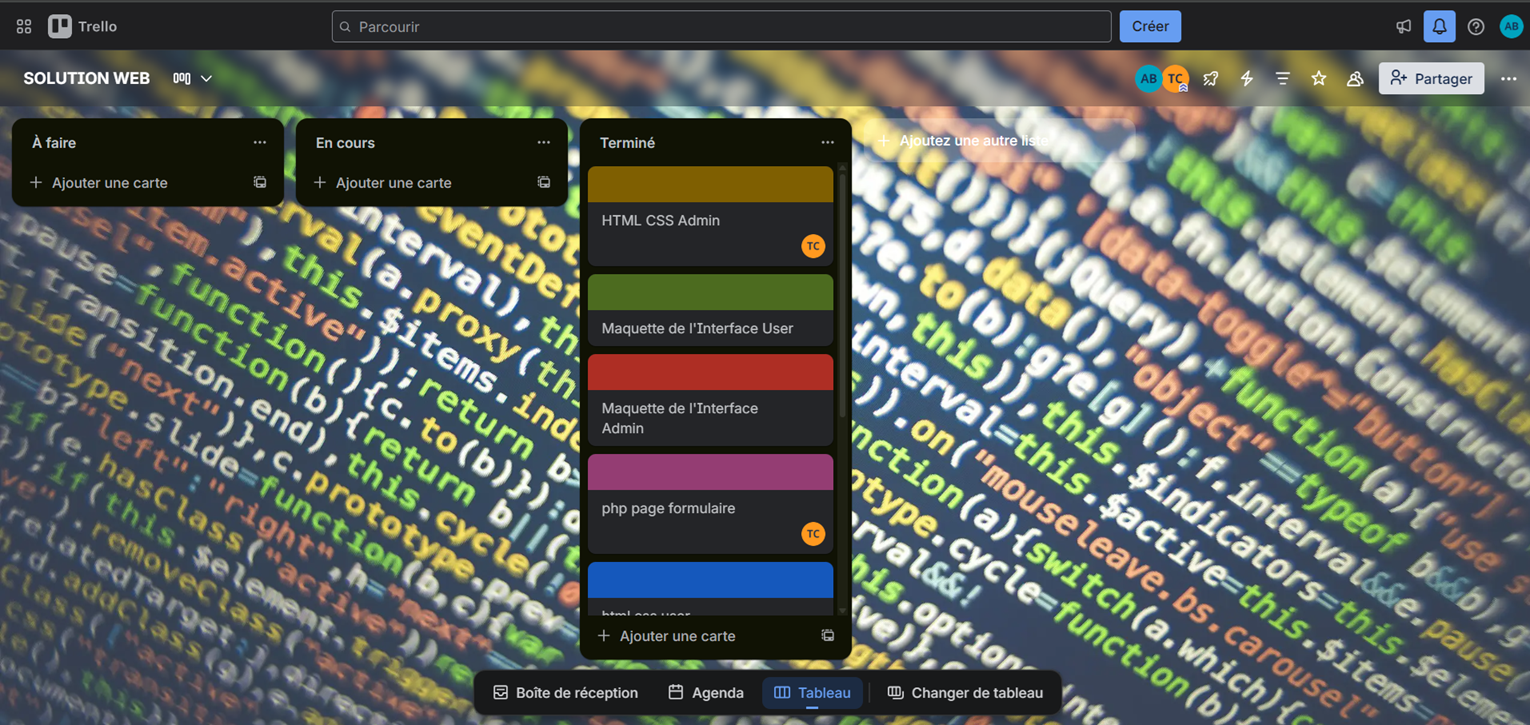Open the Maquette de l'Interface Admin card
The width and height of the screenshot is (1530, 725).
[710, 400]
